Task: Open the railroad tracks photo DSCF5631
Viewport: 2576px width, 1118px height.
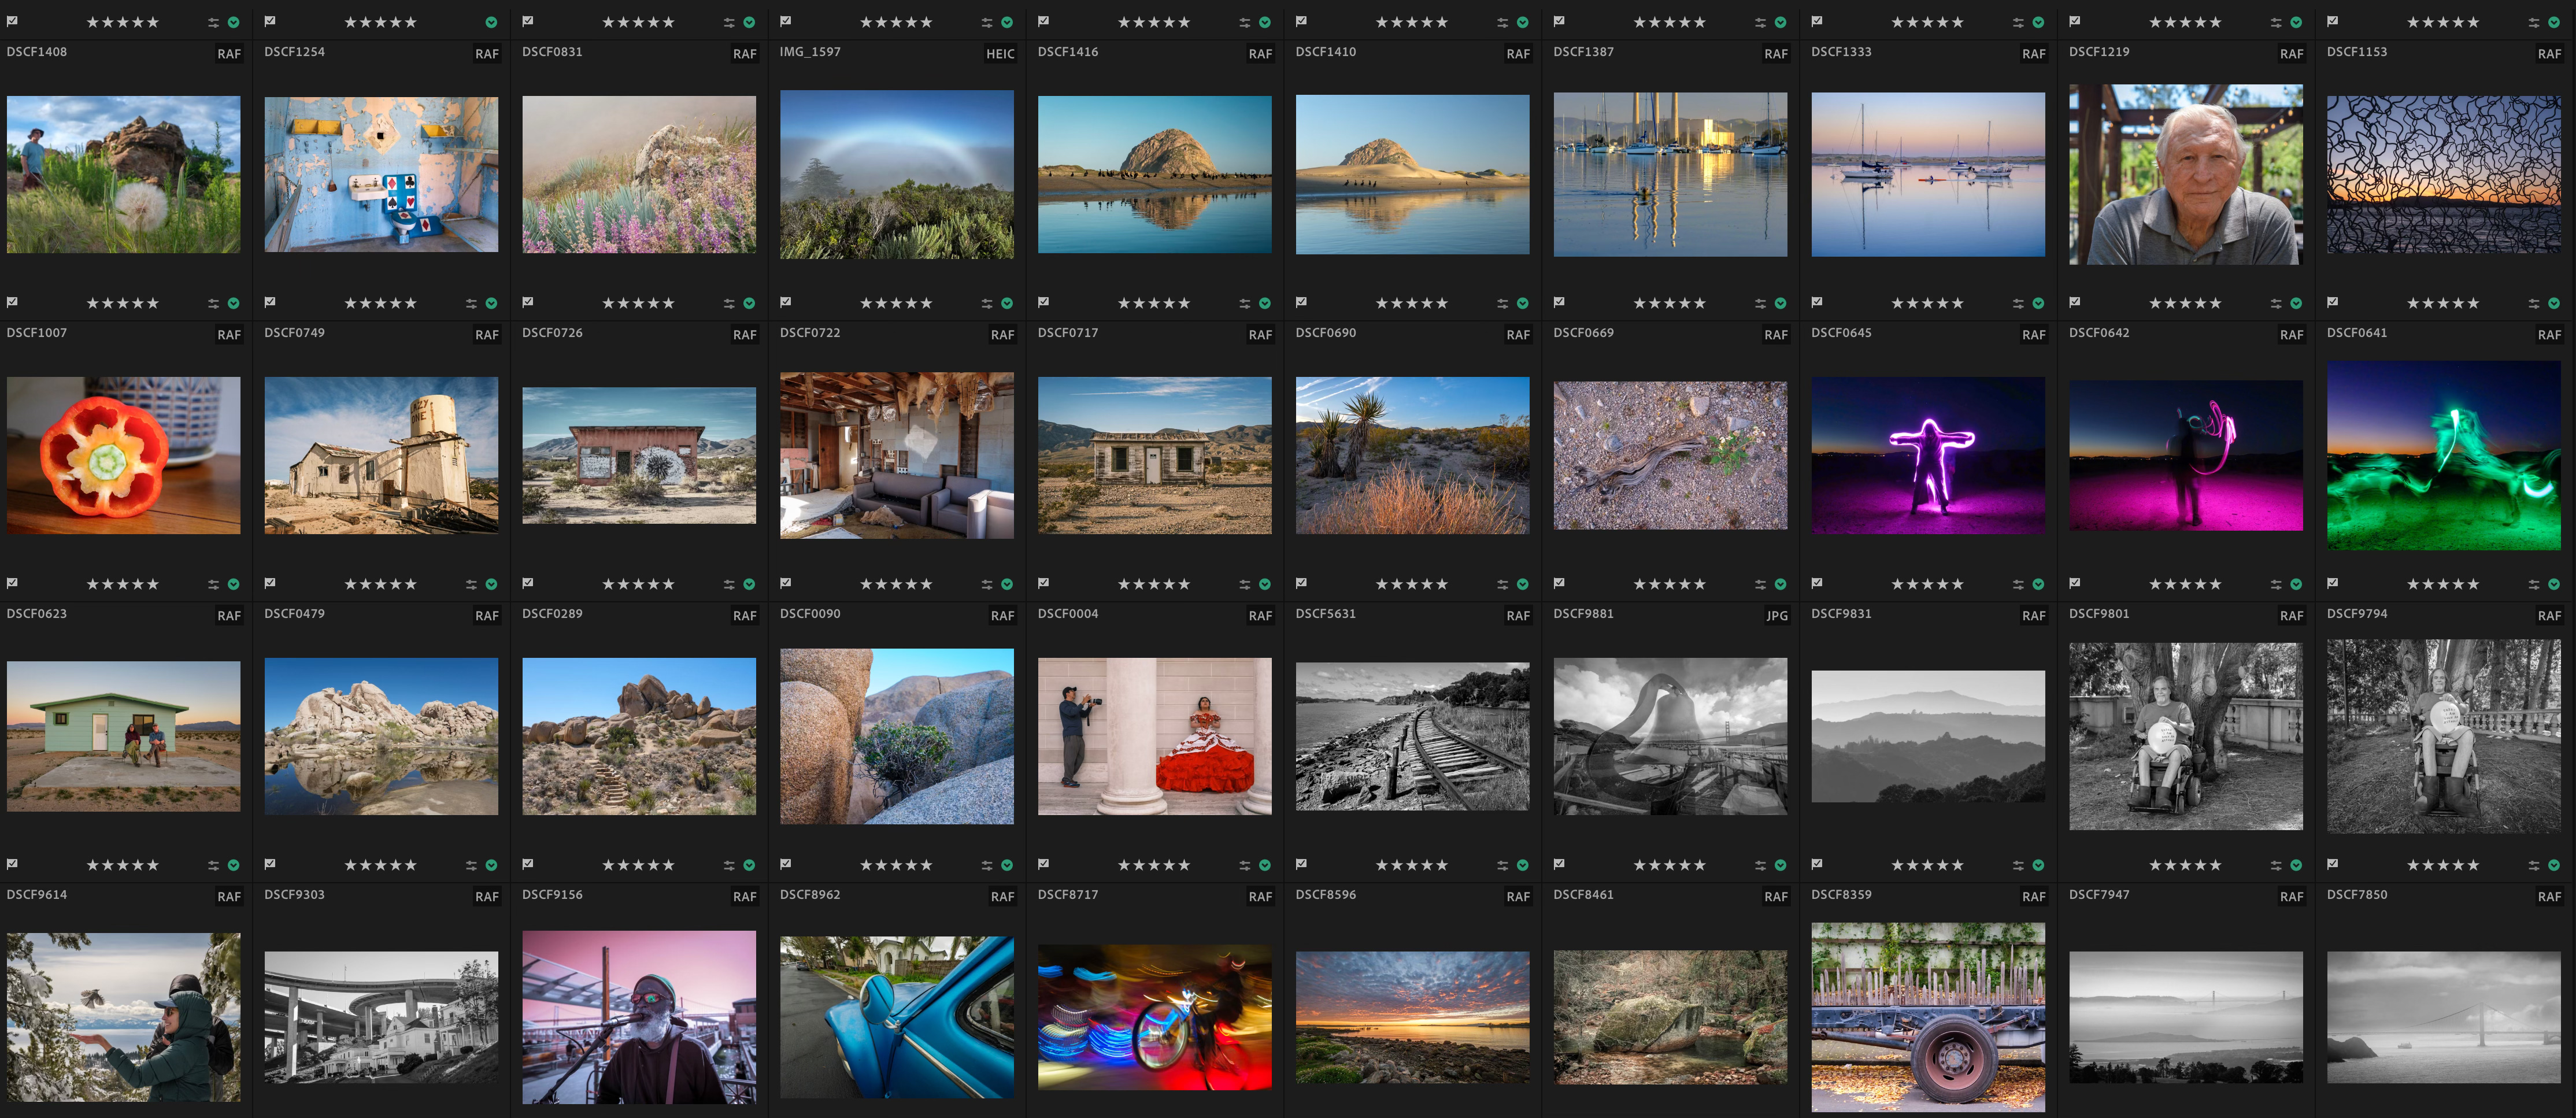Action: click(x=1412, y=736)
